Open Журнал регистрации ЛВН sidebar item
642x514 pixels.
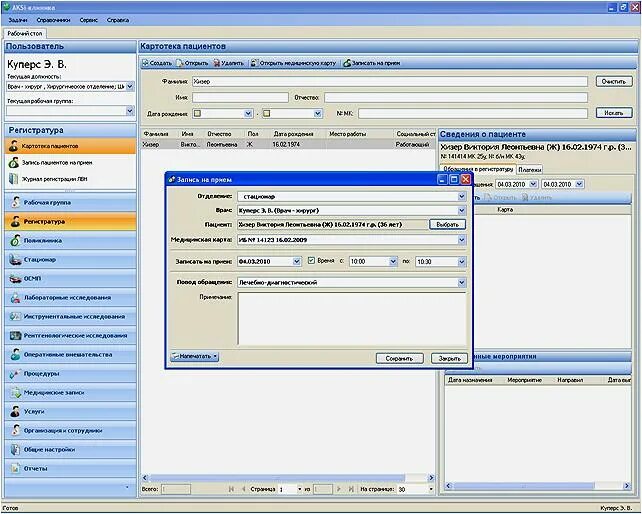[x=70, y=179]
